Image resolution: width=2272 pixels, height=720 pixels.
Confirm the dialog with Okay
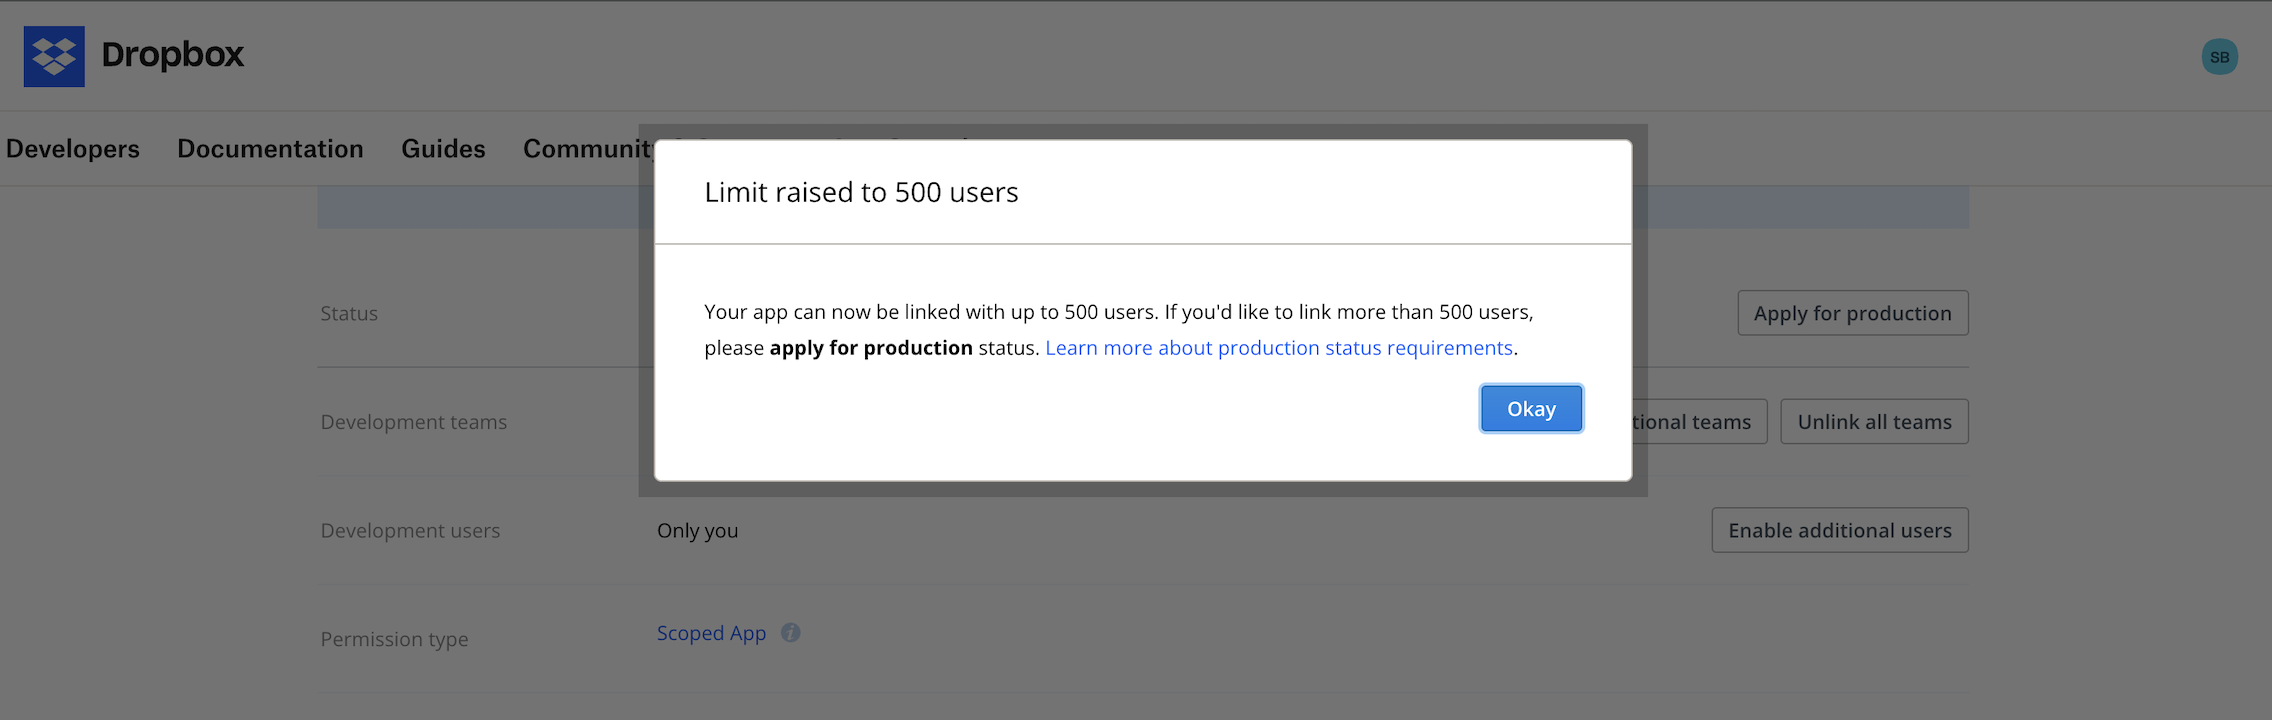click(1531, 408)
